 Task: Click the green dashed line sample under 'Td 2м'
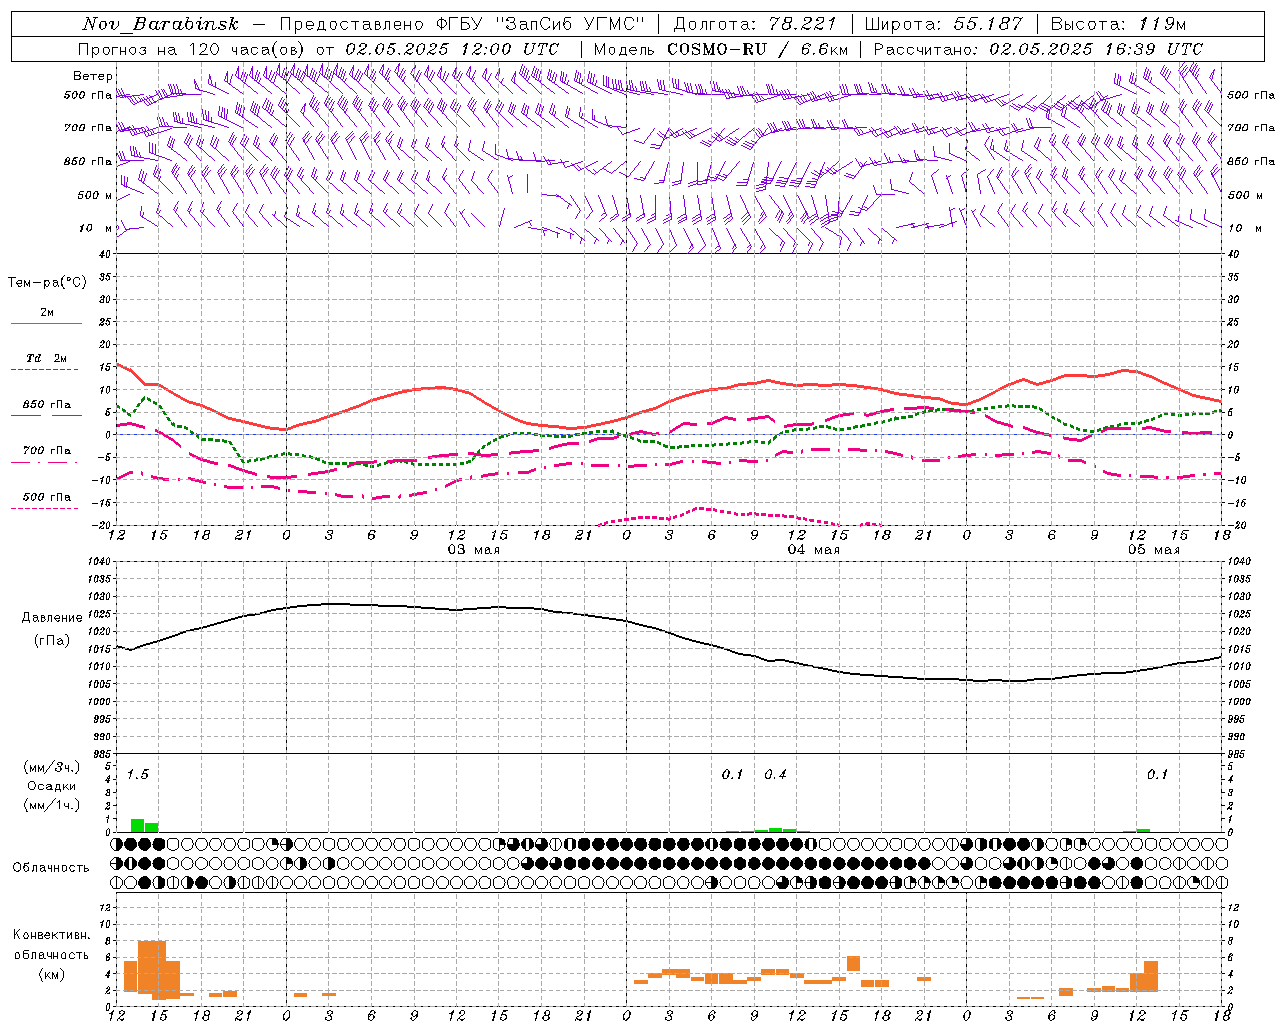tap(44, 370)
